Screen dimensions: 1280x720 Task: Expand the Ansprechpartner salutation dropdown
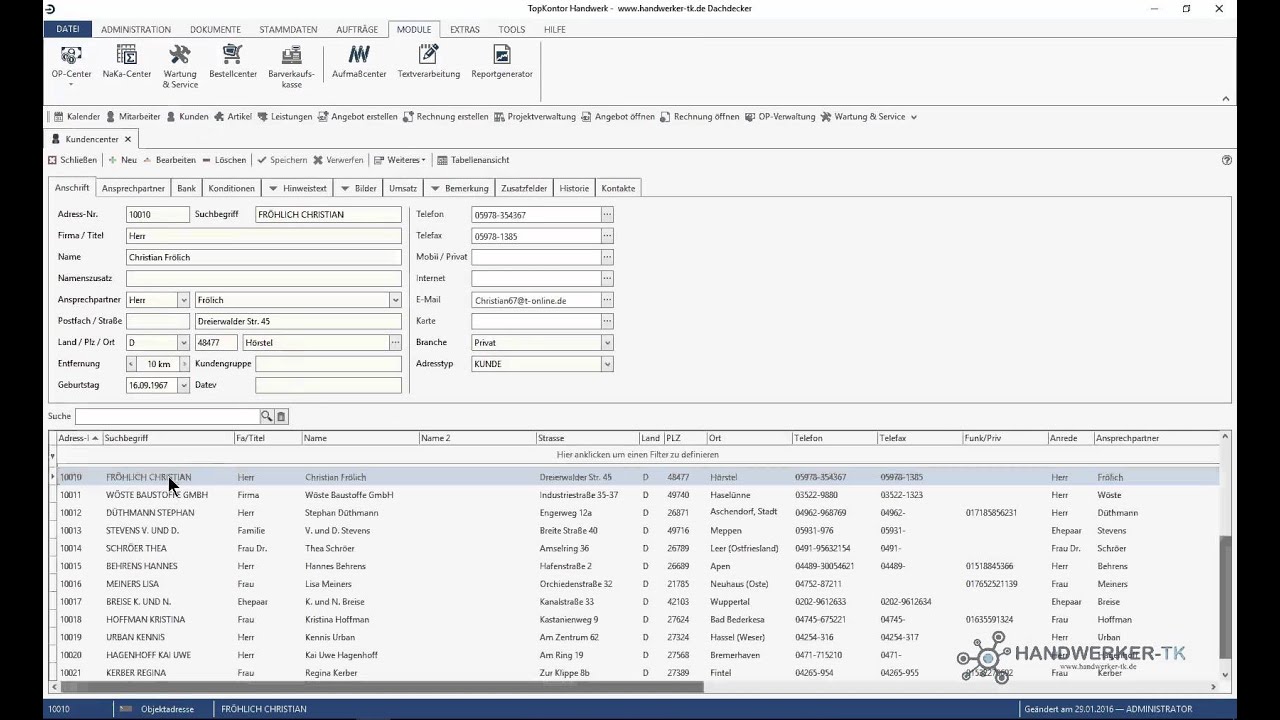(183, 300)
